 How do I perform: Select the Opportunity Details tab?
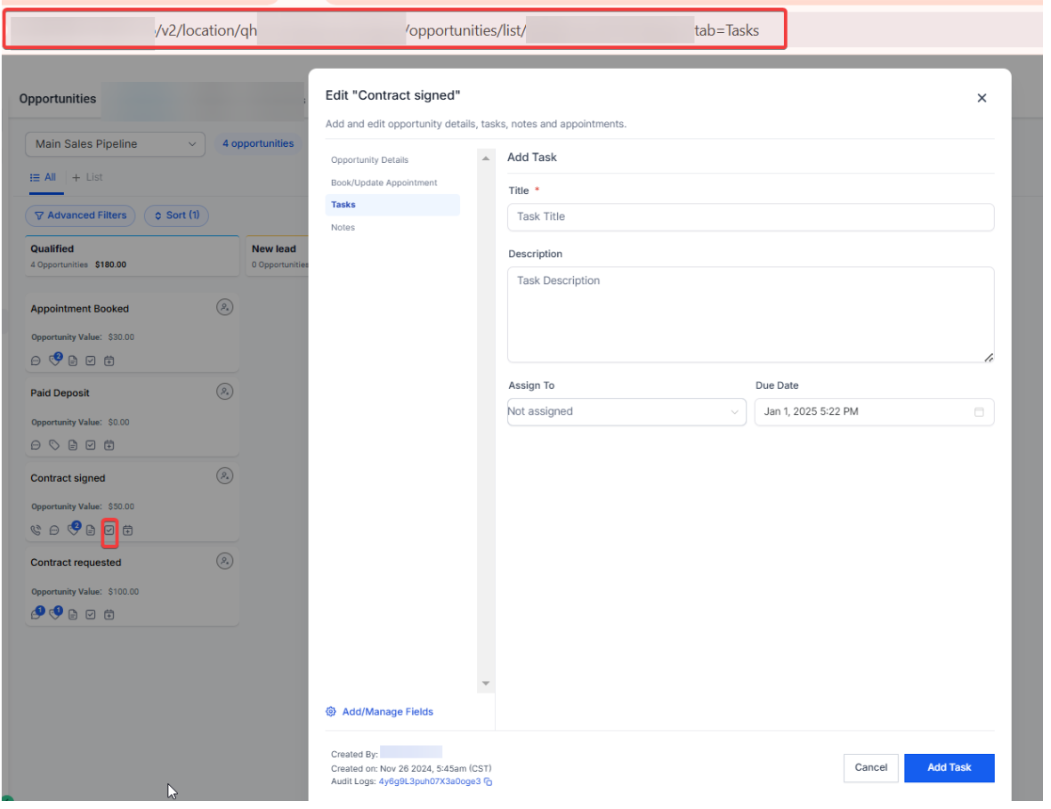[x=370, y=160]
